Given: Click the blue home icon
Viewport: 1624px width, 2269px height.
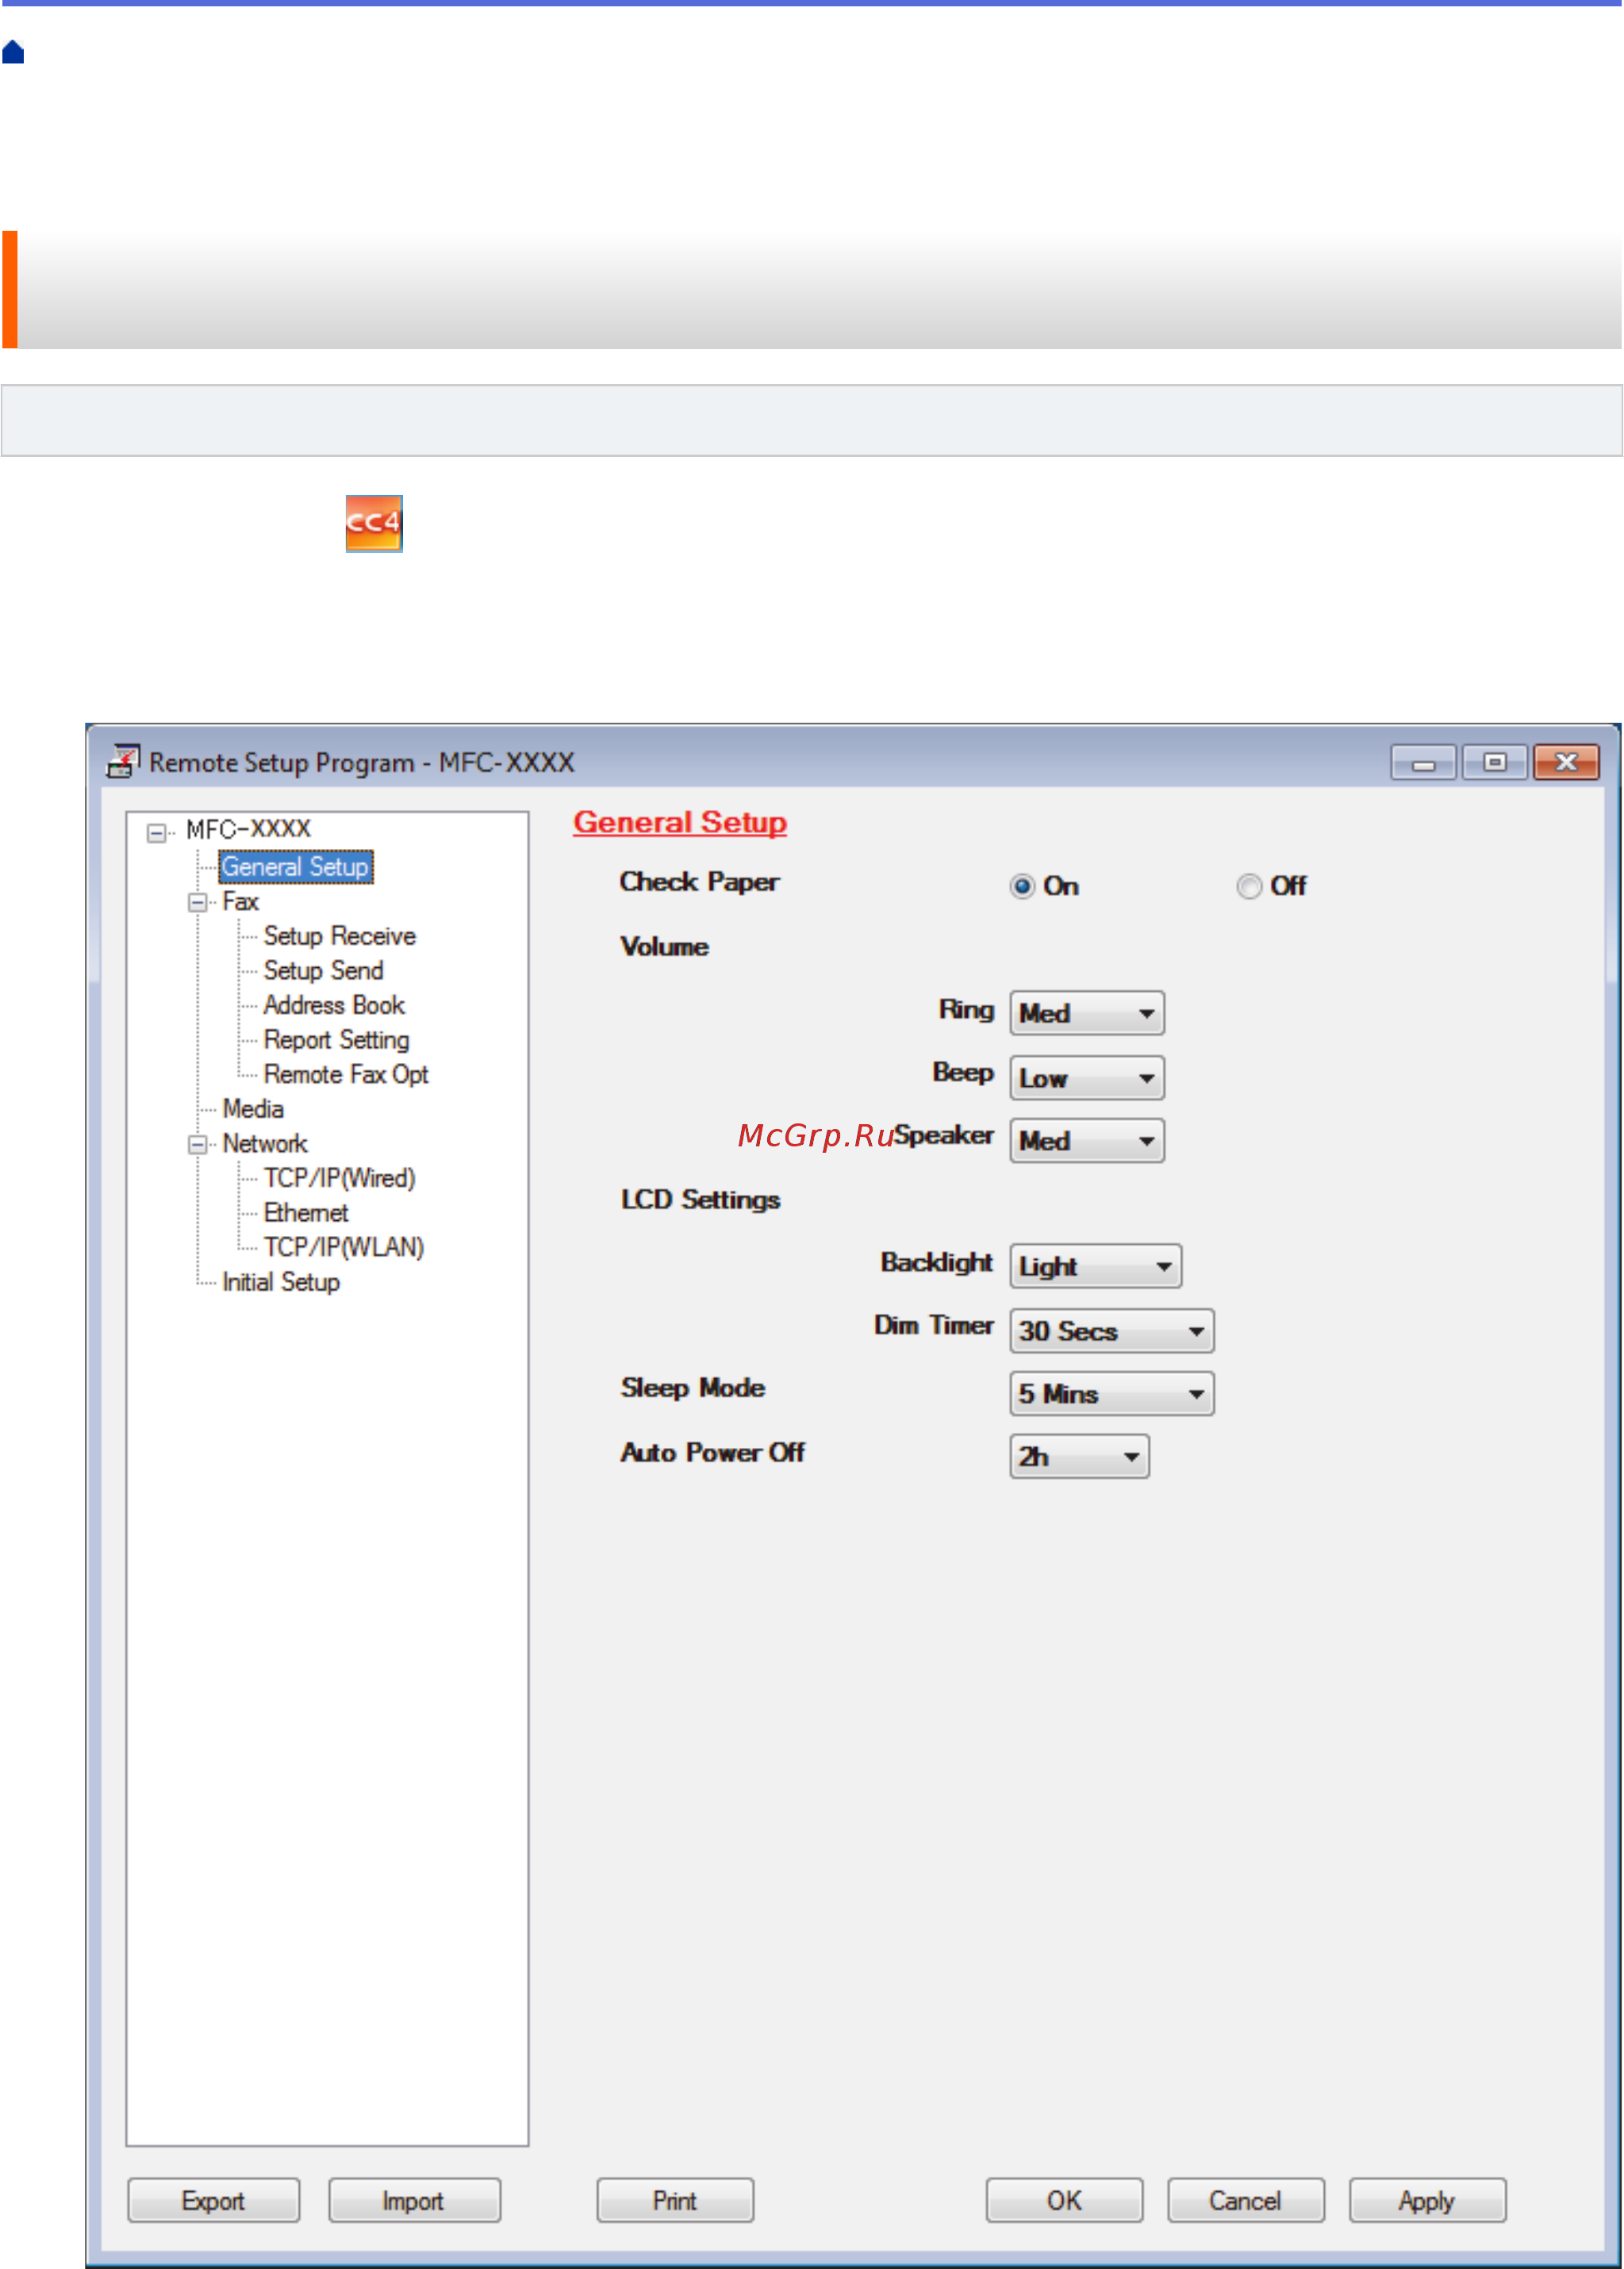Looking at the screenshot, I should pyautogui.click(x=13, y=52).
